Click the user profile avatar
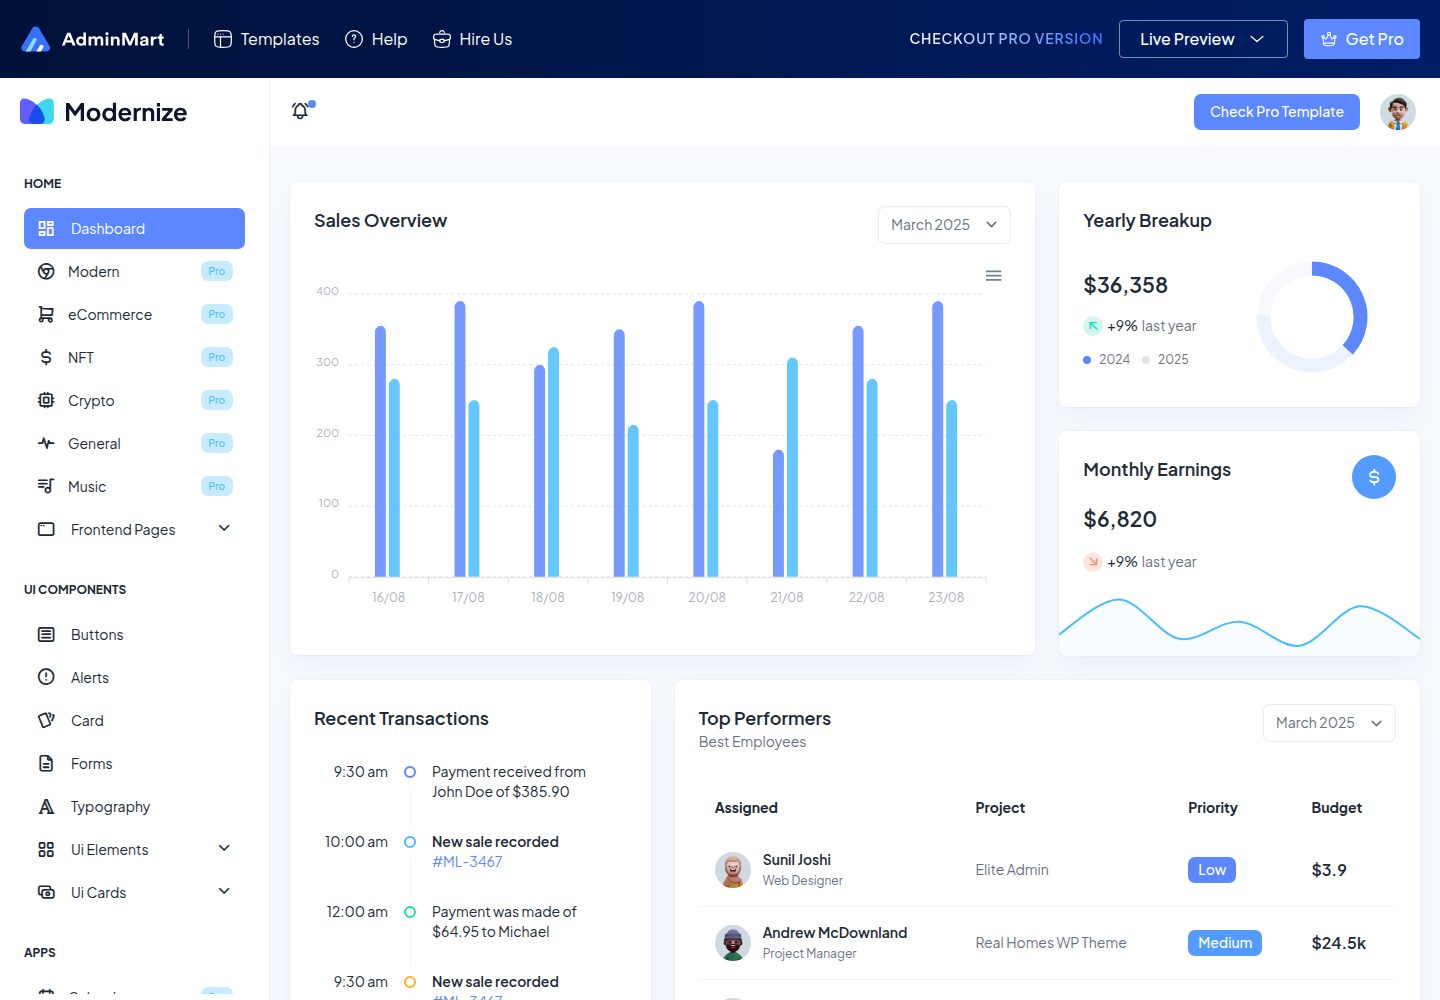Image resolution: width=1440 pixels, height=1000 pixels. [1398, 112]
